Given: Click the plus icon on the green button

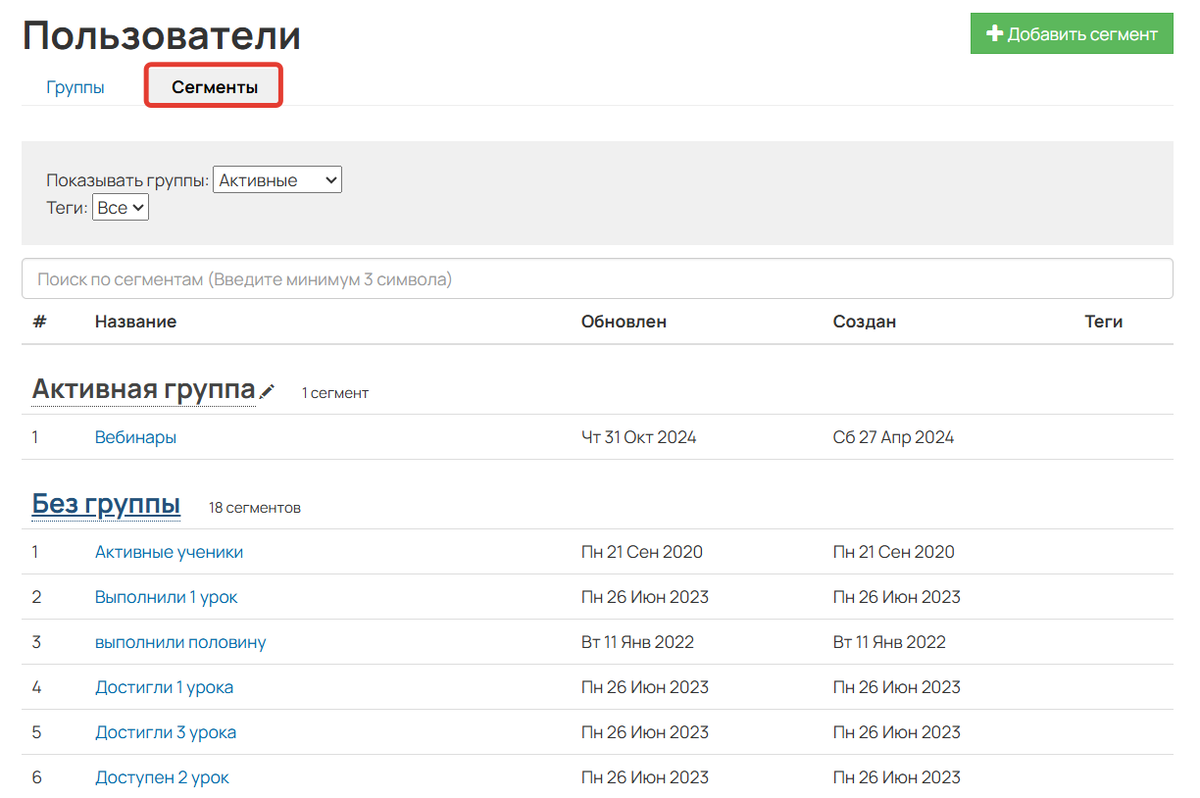Looking at the screenshot, I should click(995, 33).
